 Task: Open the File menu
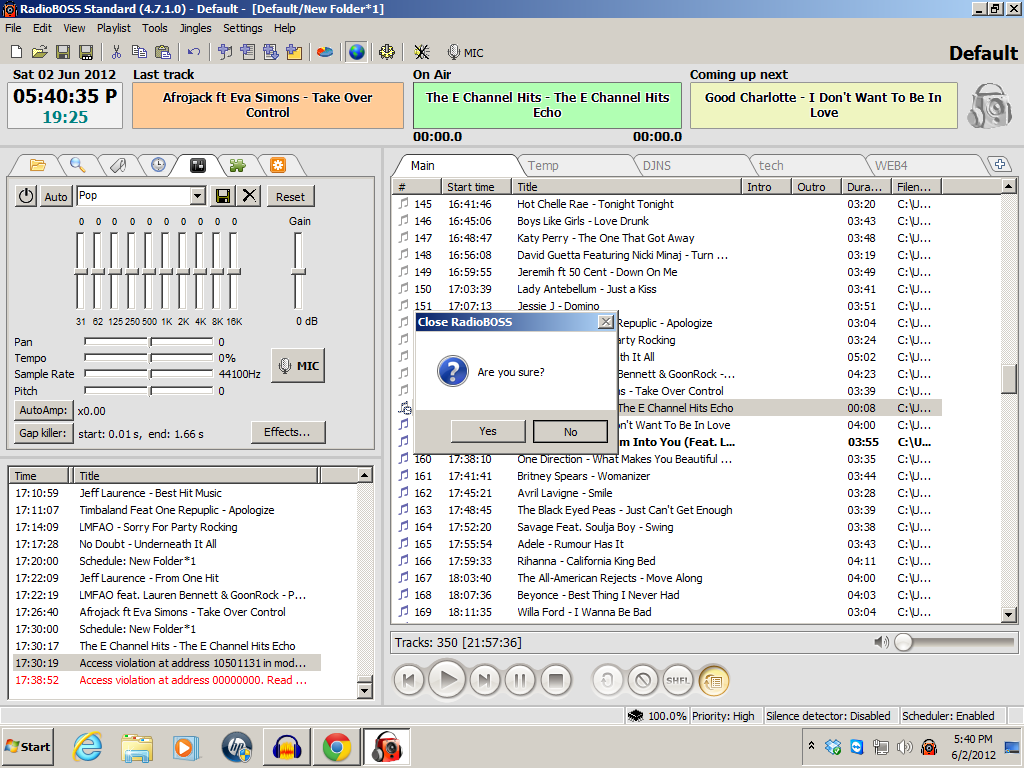tap(13, 28)
